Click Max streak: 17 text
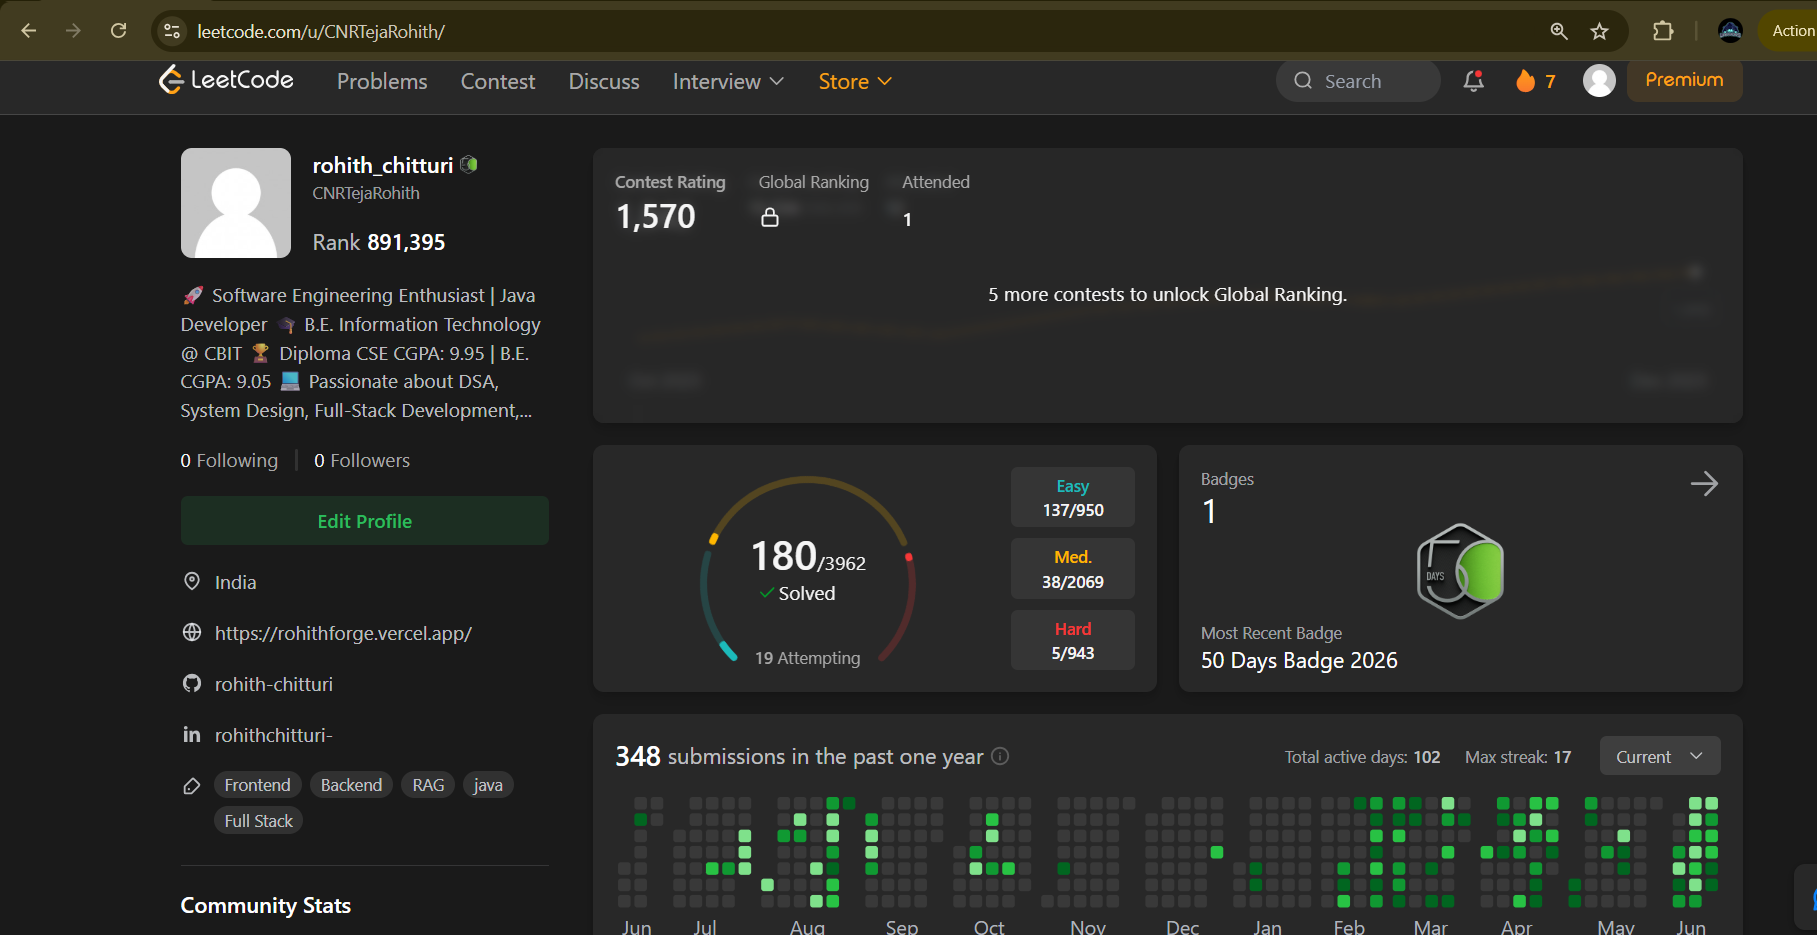This screenshot has width=1817, height=935. click(1518, 757)
